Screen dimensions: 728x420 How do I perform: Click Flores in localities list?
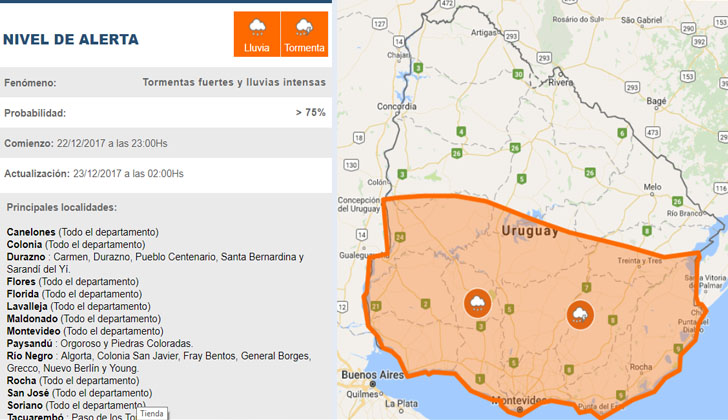point(21,282)
